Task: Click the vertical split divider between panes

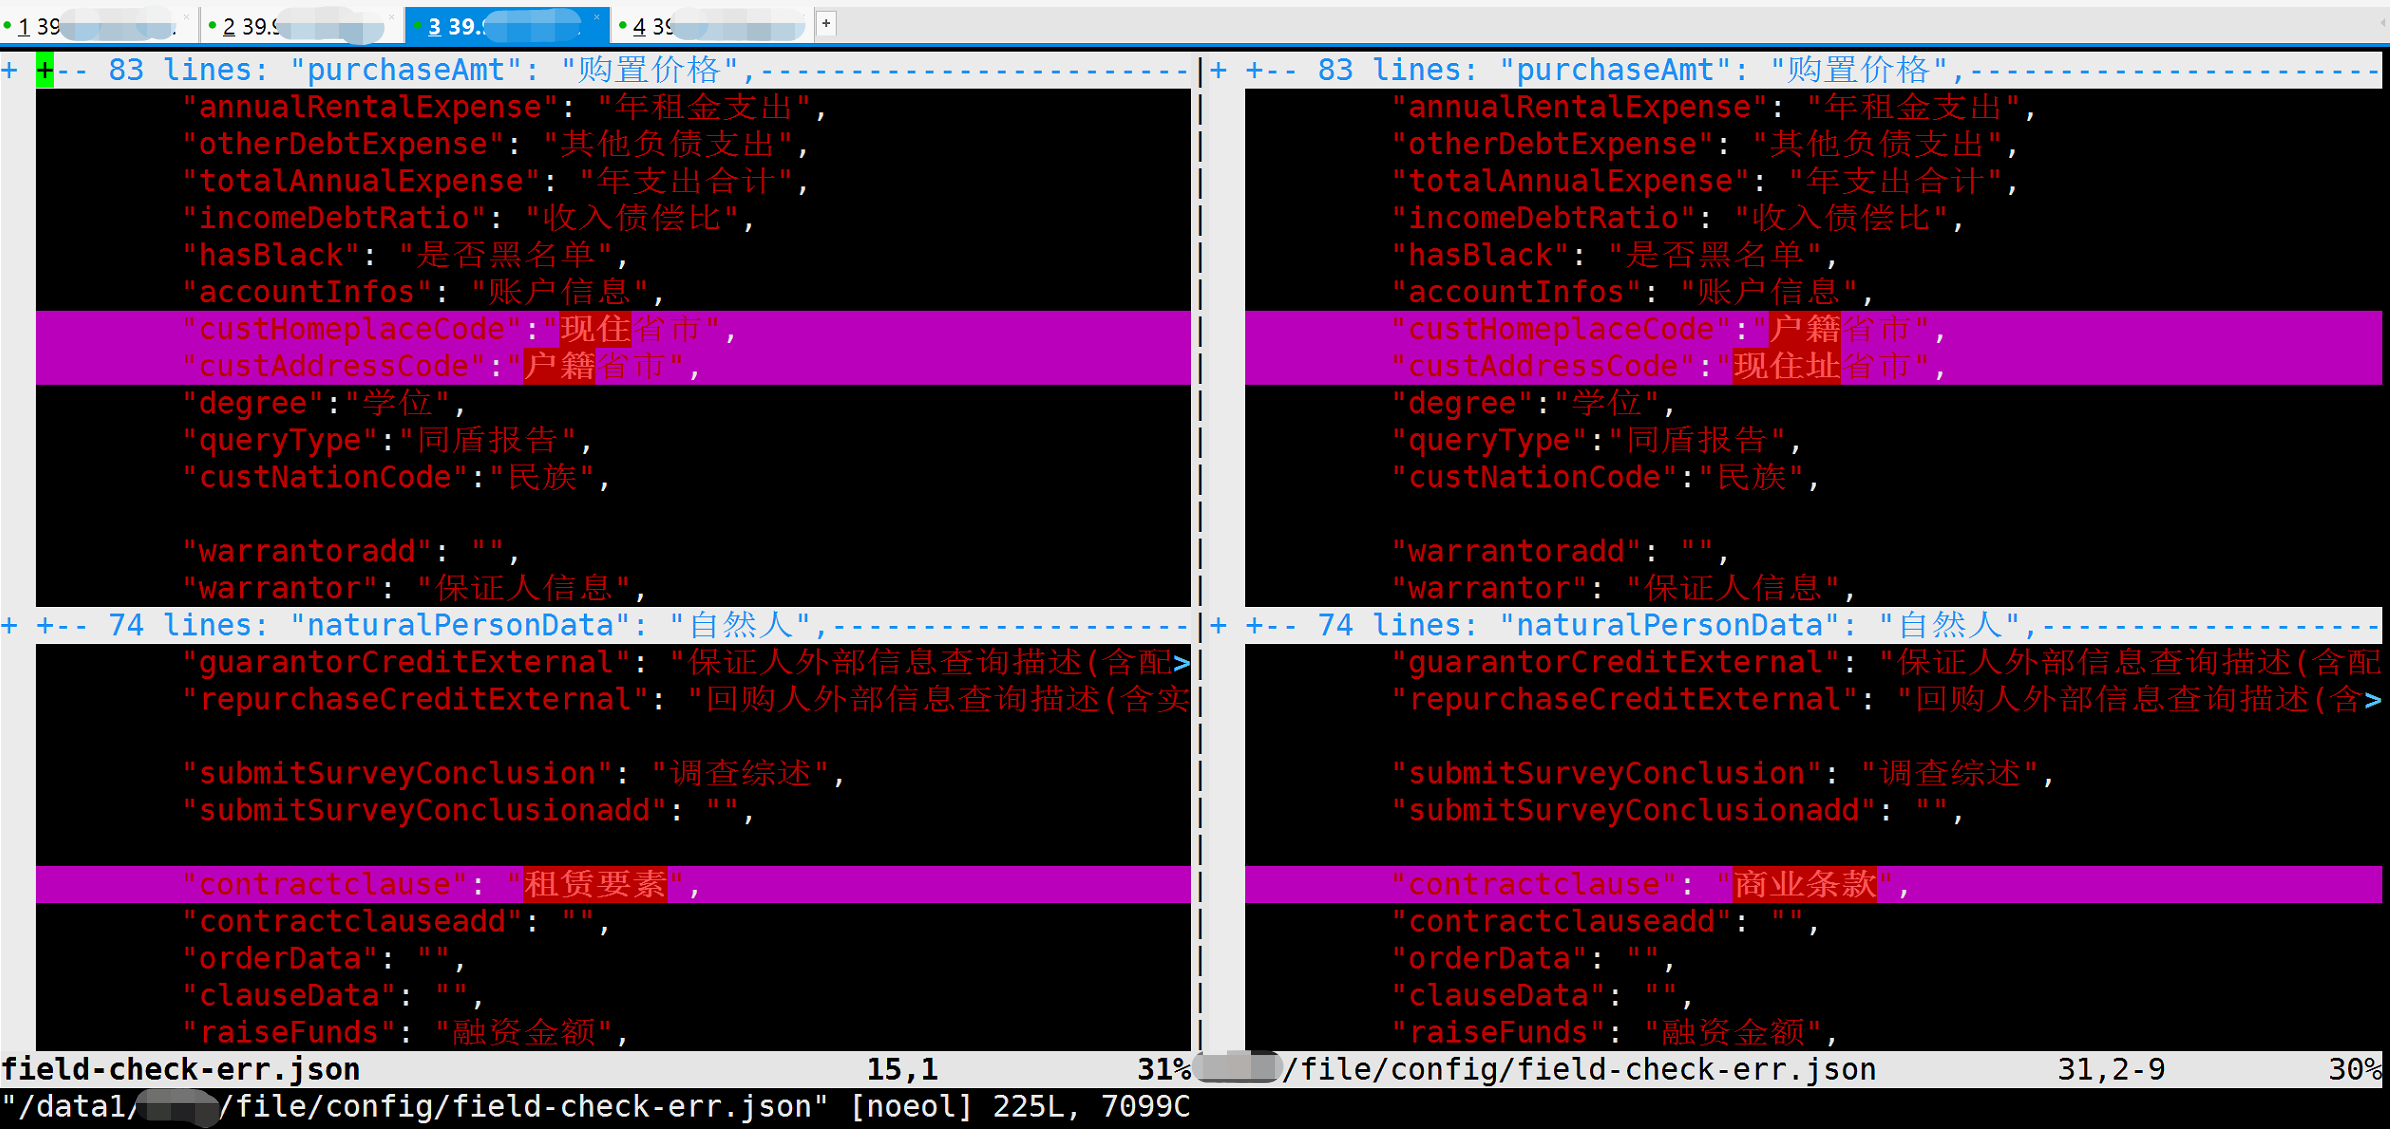Action: 1200,500
